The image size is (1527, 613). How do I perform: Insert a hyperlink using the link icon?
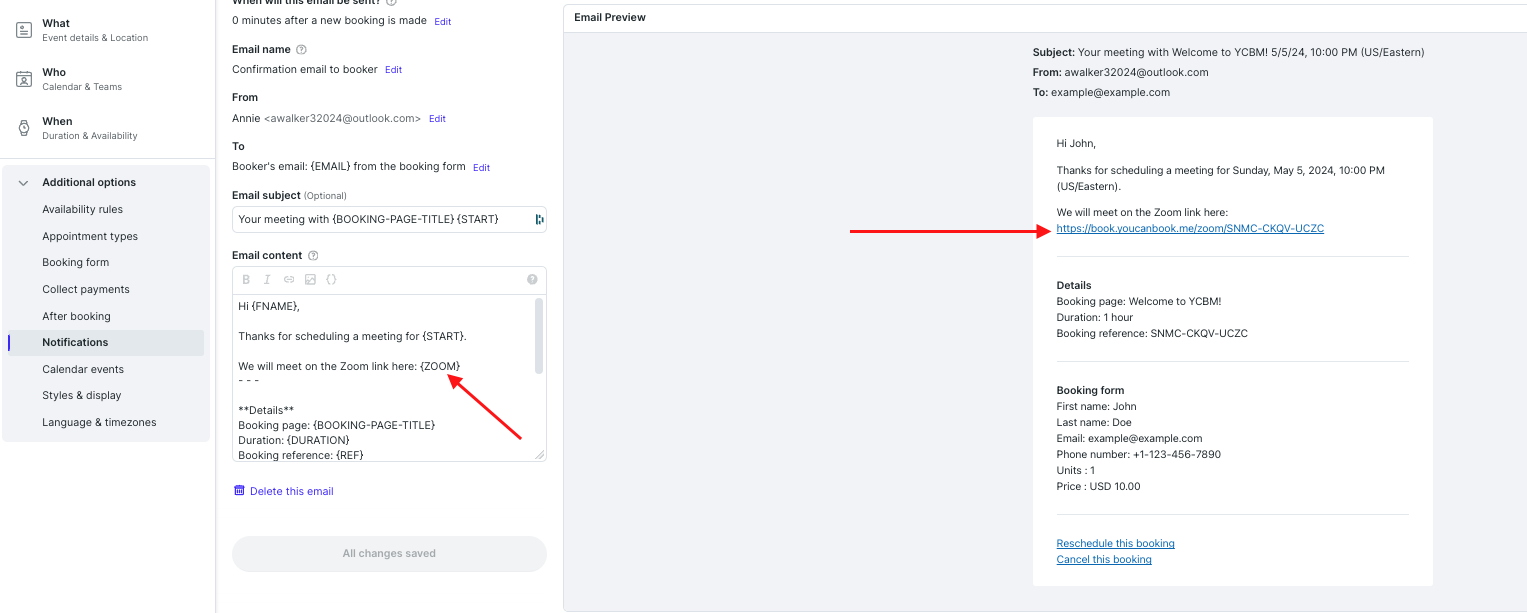pyautogui.click(x=289, y=279)
